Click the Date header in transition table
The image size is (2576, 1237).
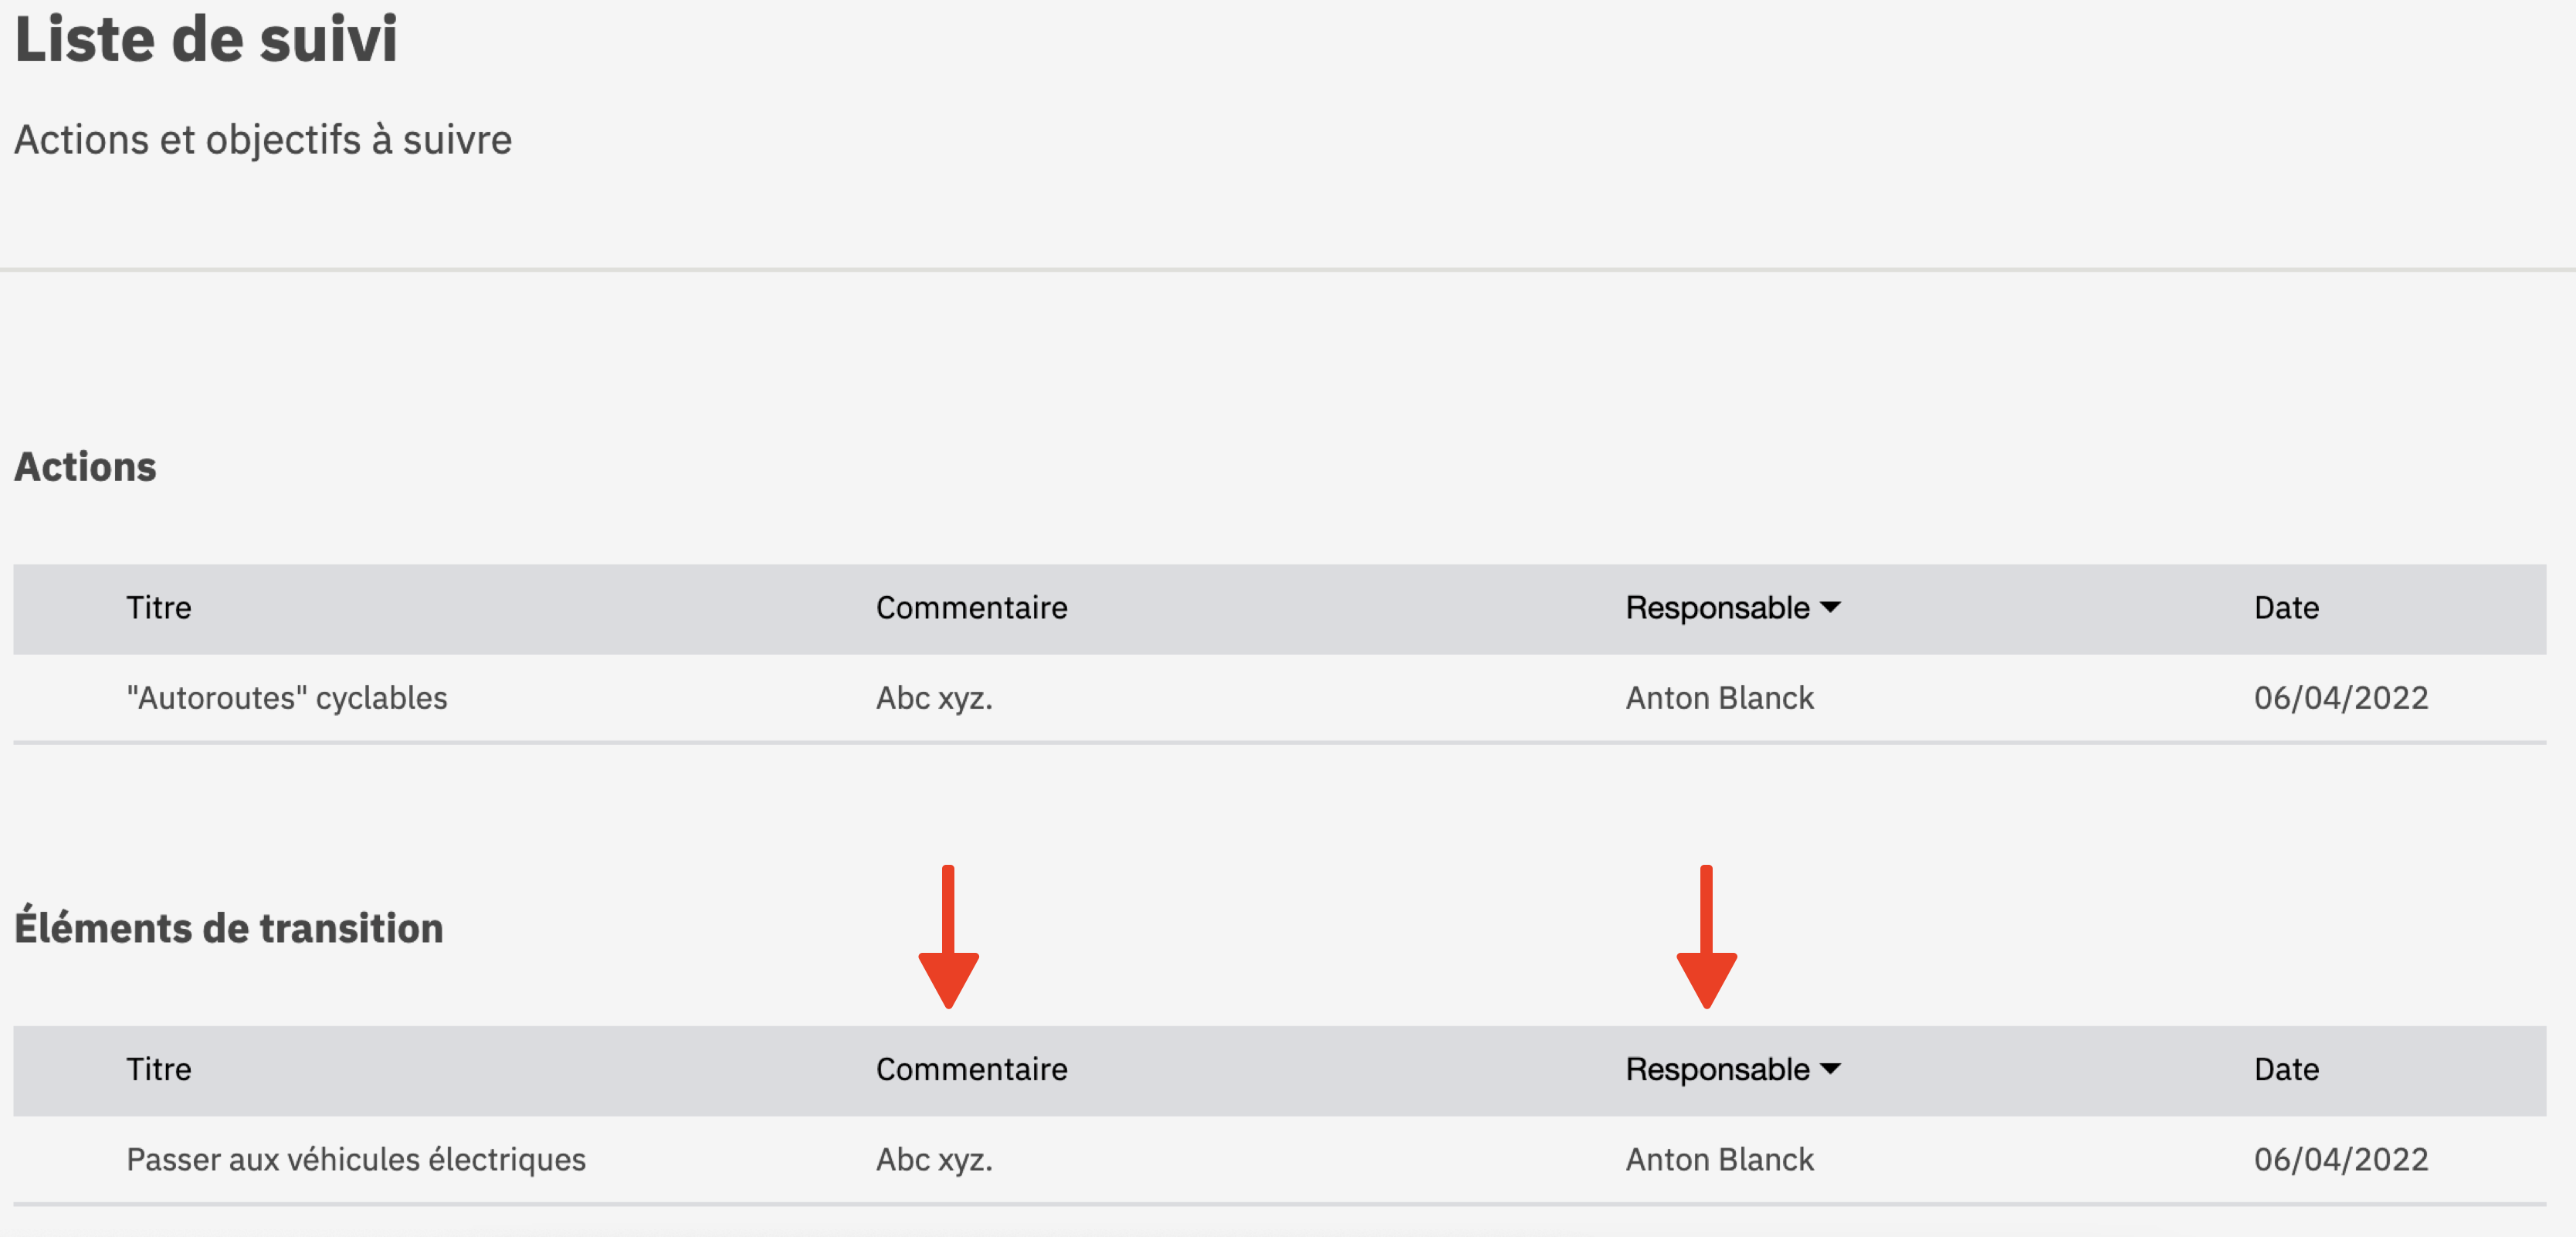(2286, 1069)
